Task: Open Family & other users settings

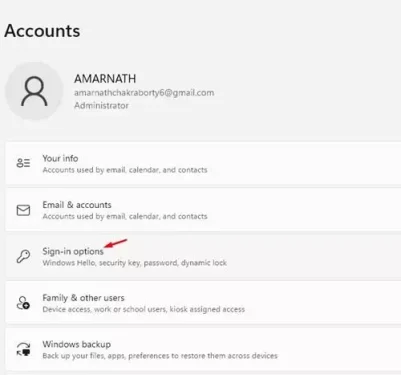Action: [x=203, y=303]
